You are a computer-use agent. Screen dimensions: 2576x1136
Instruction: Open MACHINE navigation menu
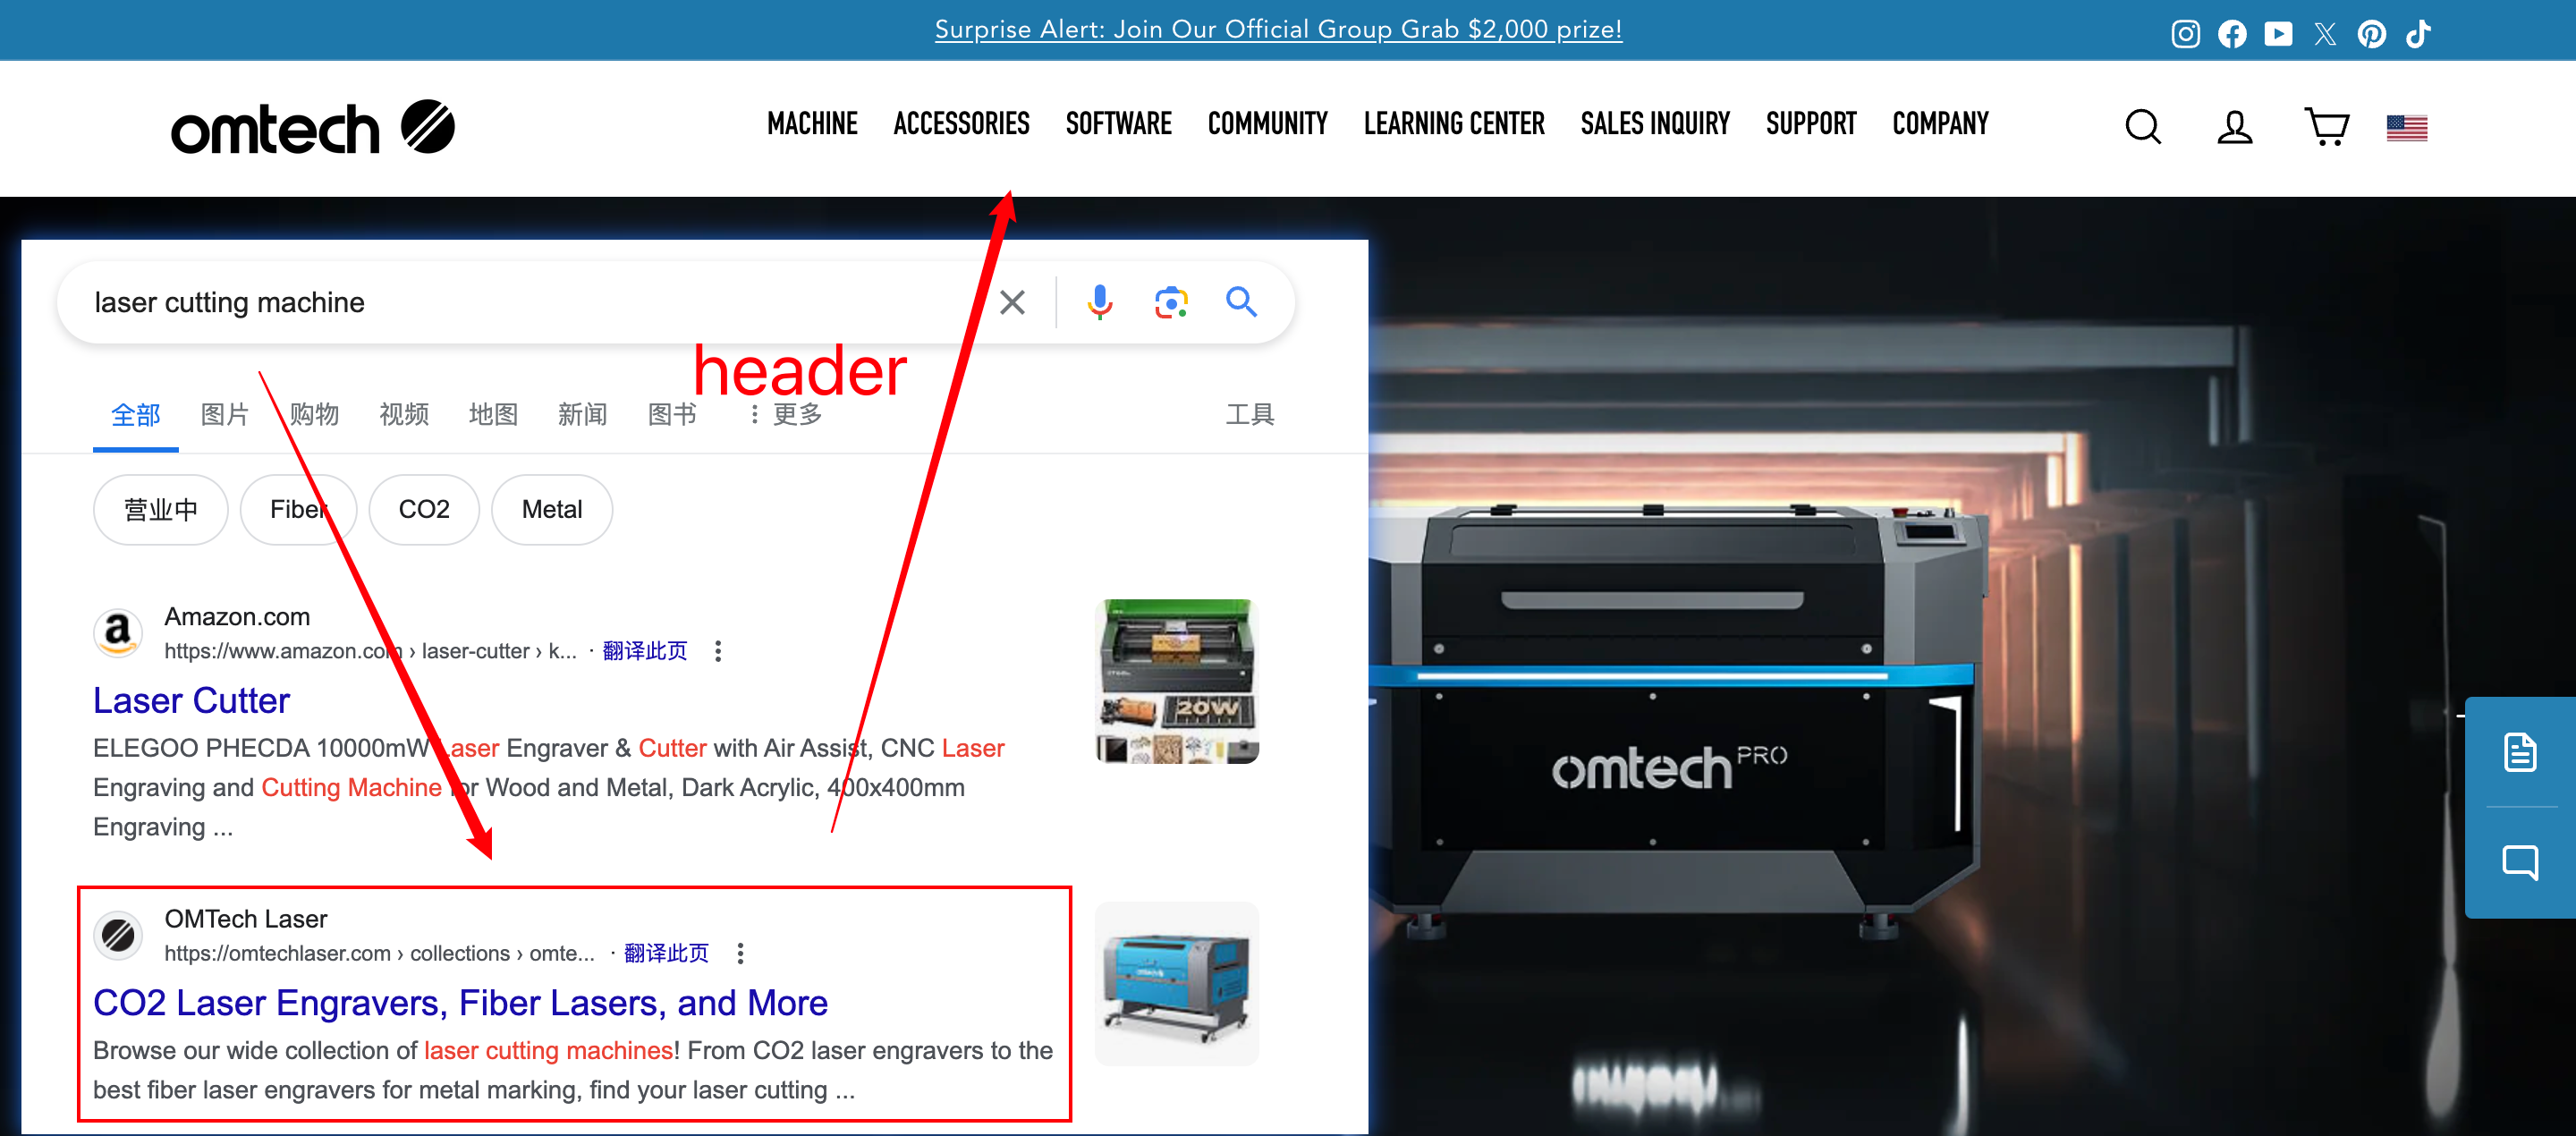pos(812,124)
